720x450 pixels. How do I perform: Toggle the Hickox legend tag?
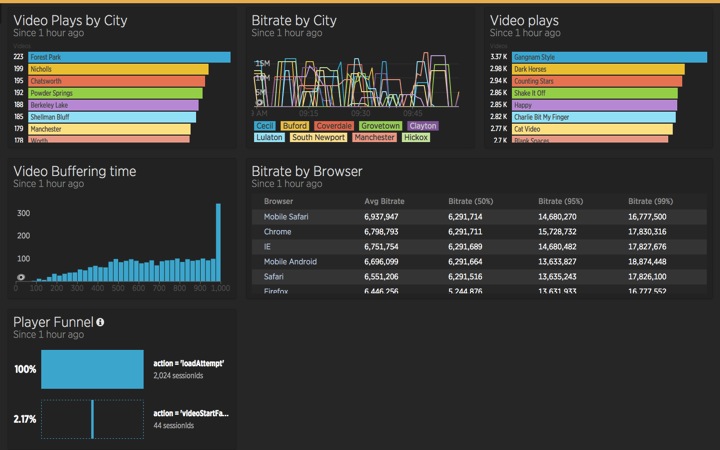[416, 137]
